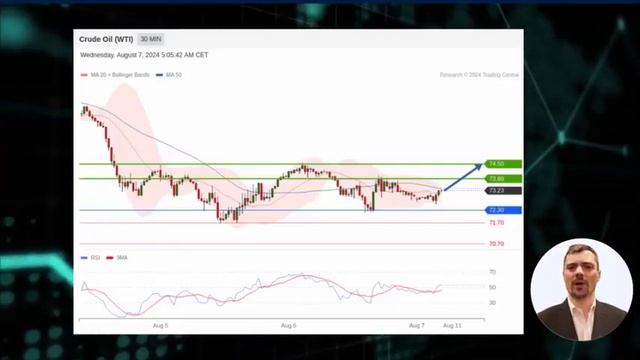
Task: Click the Aug 5 axis label
Action: (x=160, y=326)
